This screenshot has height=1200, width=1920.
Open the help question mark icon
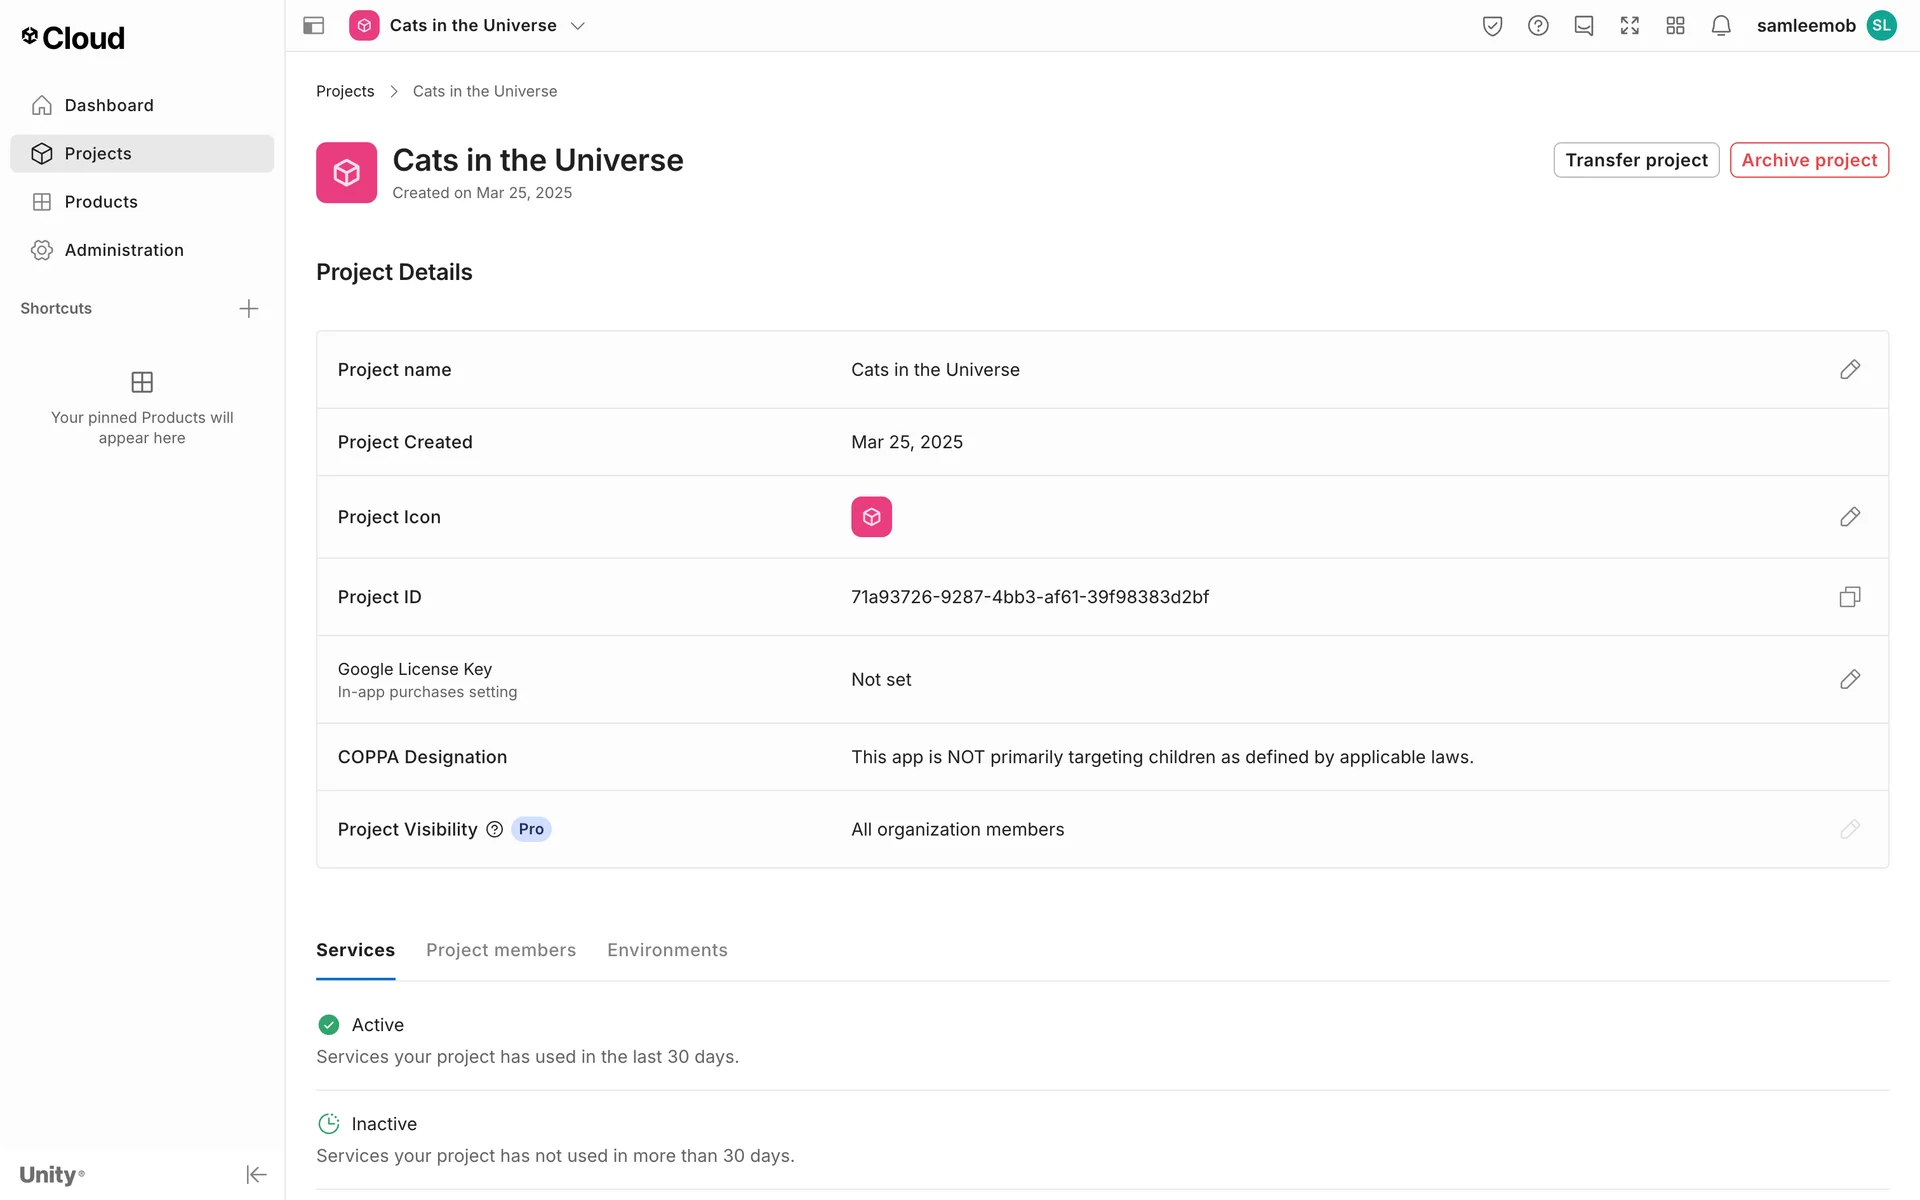[x=1538, y=26]
